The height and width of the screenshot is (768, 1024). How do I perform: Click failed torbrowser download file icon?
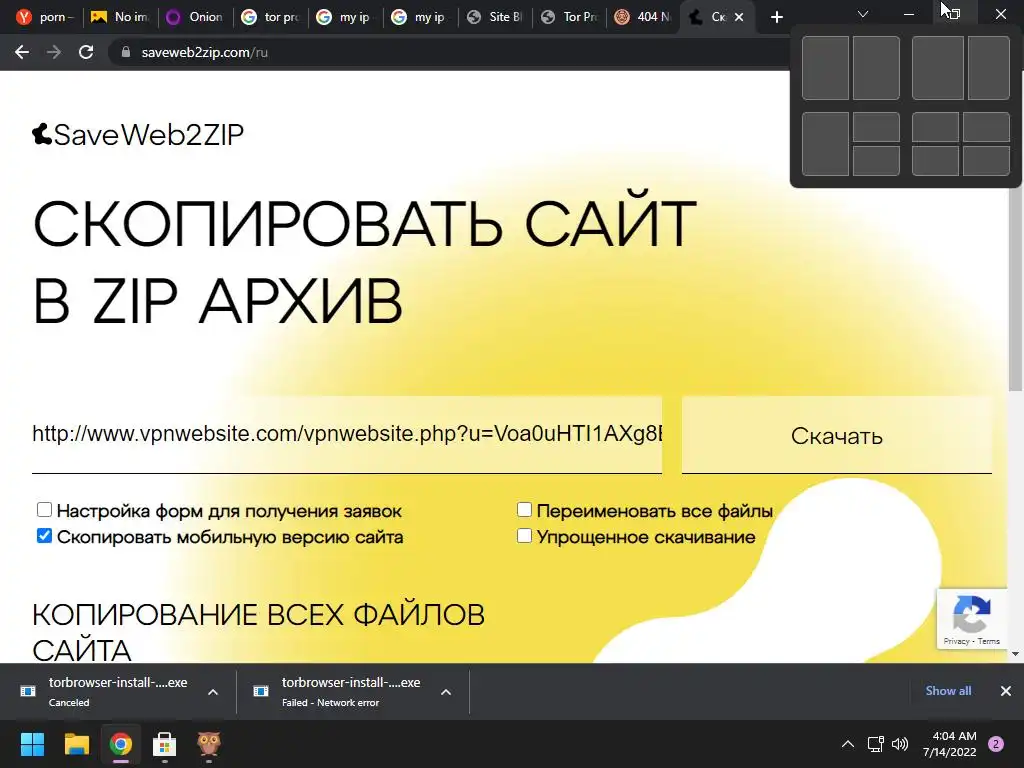tap(261, 691)
